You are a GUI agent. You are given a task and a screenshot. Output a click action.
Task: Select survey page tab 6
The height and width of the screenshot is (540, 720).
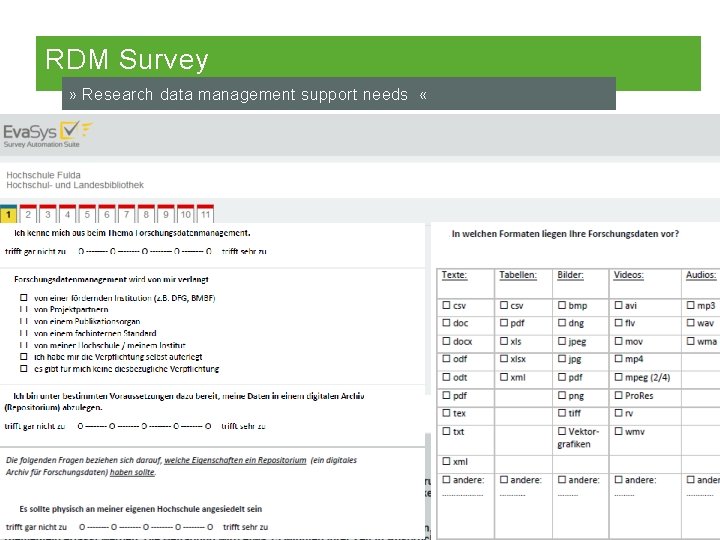click(x=107, y=214)
